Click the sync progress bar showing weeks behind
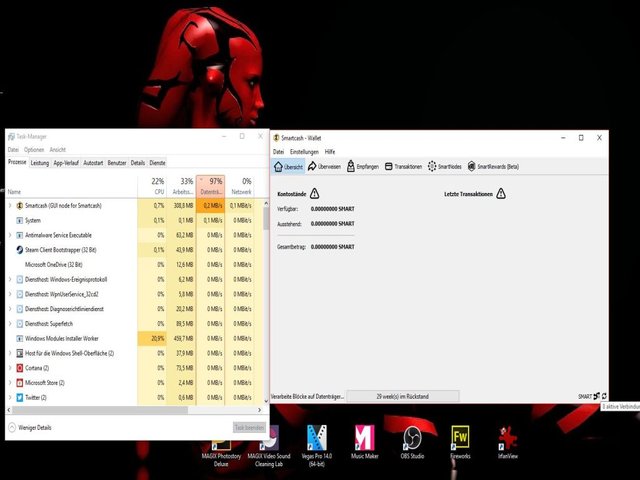 pos(402,396)
